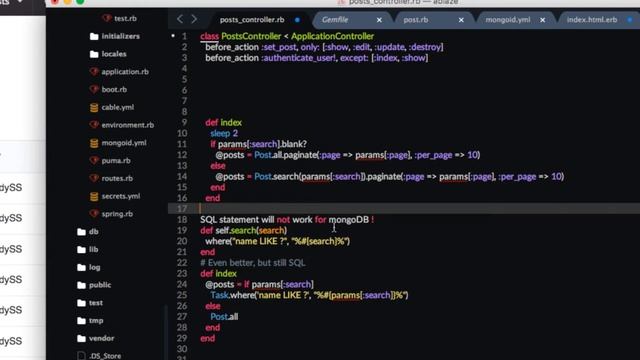The image size is (640, 360).
Task: Switch to posts_controller.rb tab
Action: click(x=252, y=20)
